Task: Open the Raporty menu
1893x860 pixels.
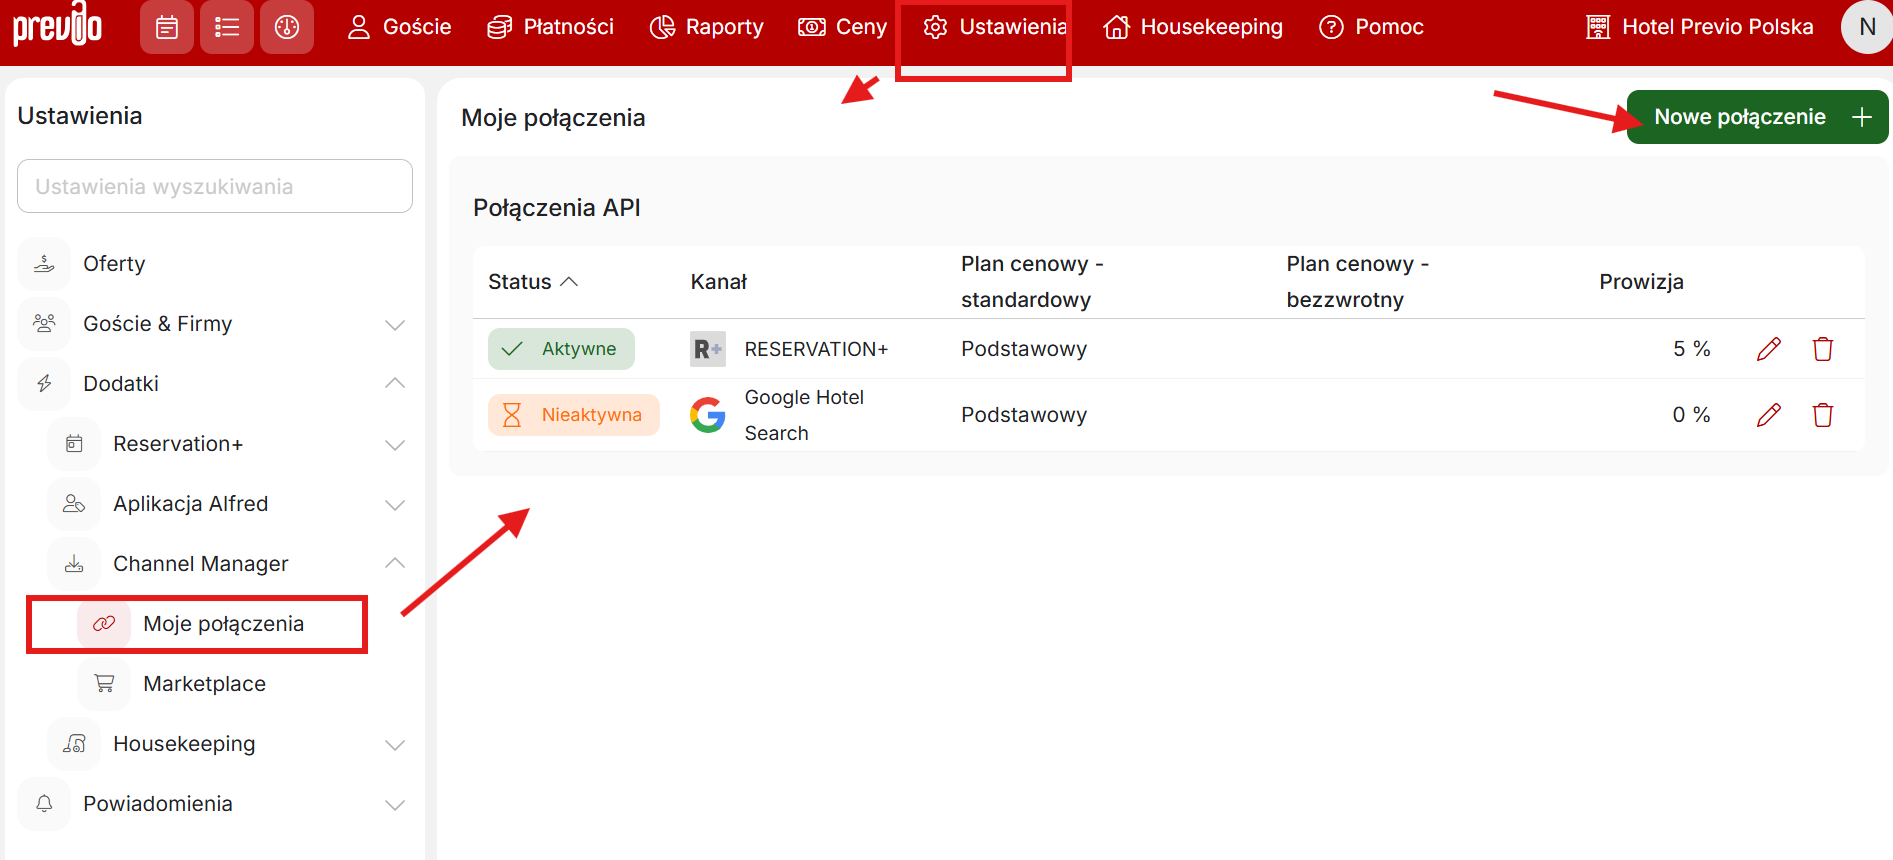Action: [706, 27]
